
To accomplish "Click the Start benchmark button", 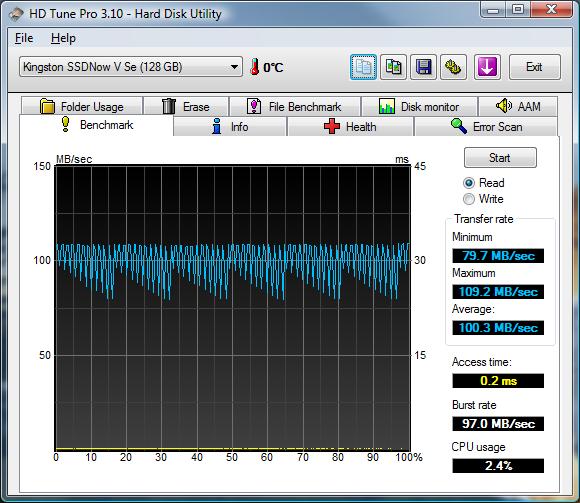I will tap(500, 158).
